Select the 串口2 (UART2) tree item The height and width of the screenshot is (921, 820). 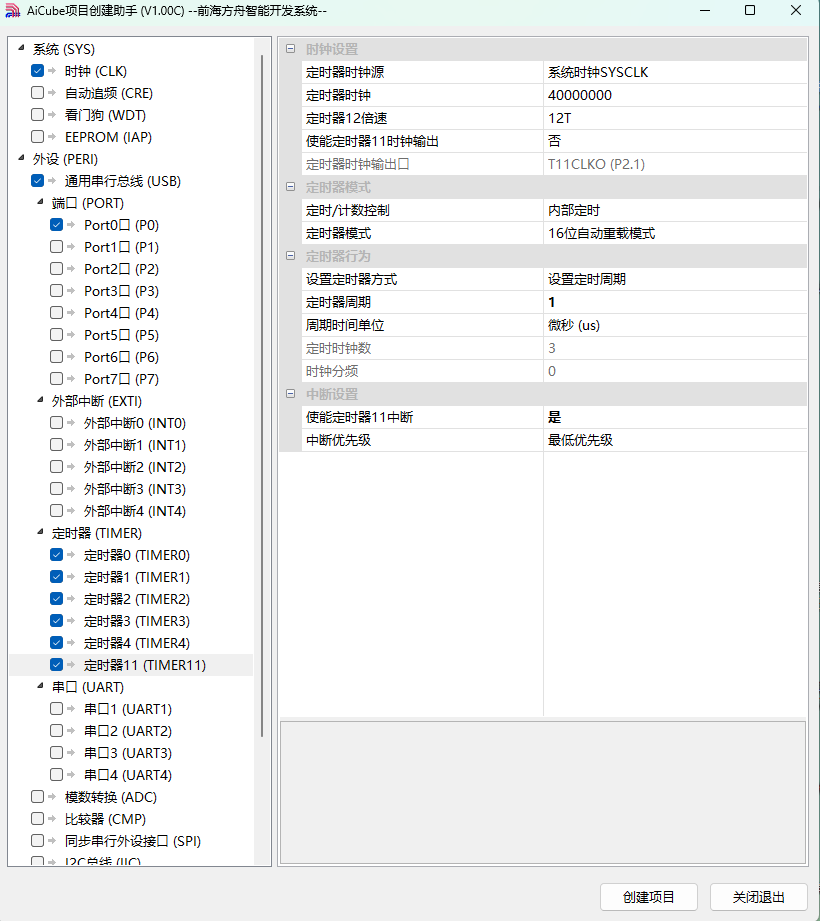pos(128,731)
